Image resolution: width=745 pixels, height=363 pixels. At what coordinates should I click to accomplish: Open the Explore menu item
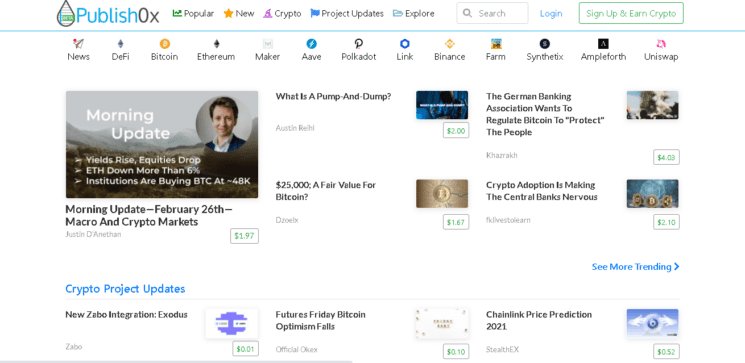[x=413, y=13]
